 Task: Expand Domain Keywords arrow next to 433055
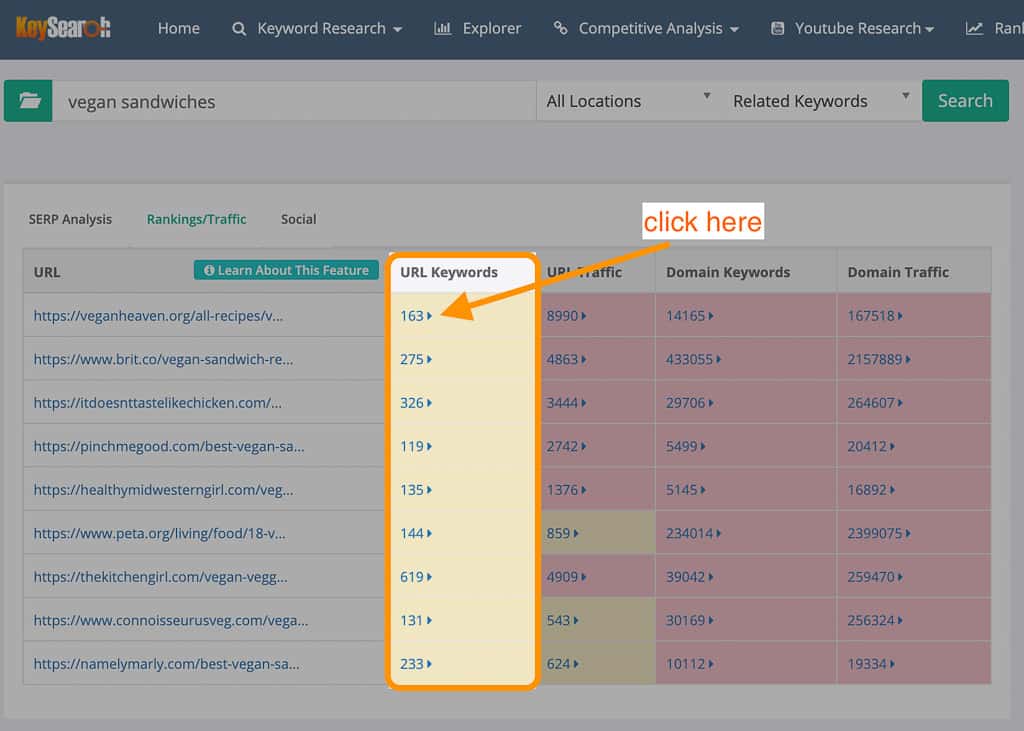pos(718,358)
